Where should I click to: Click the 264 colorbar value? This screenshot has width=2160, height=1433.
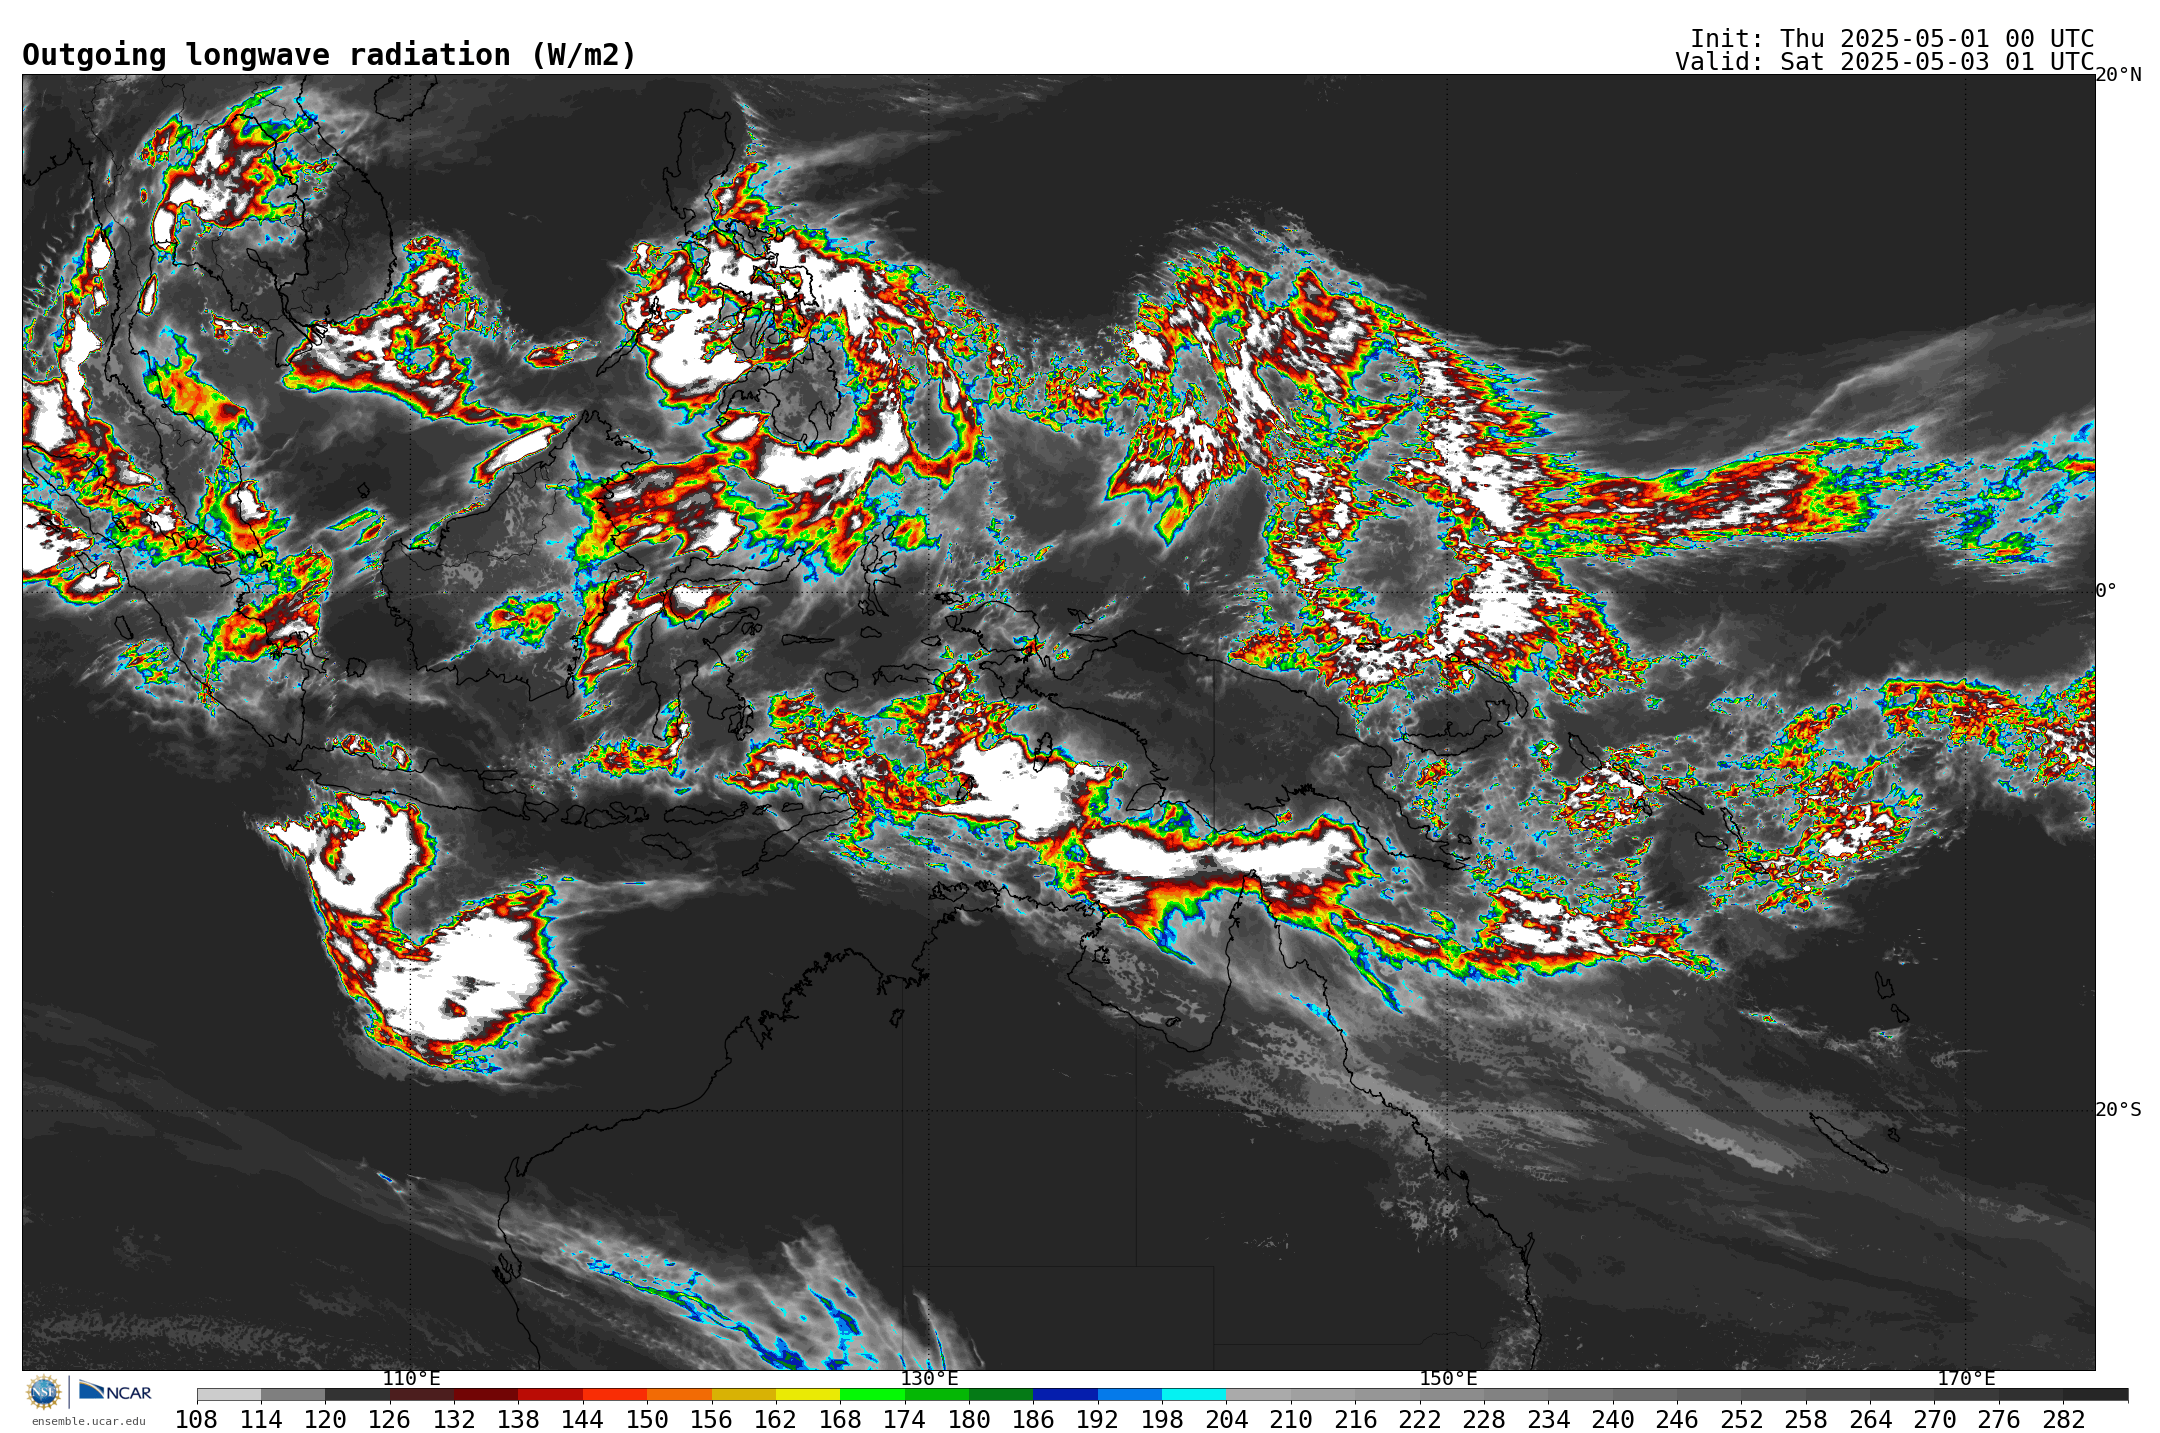[x=1870, y=1419]
